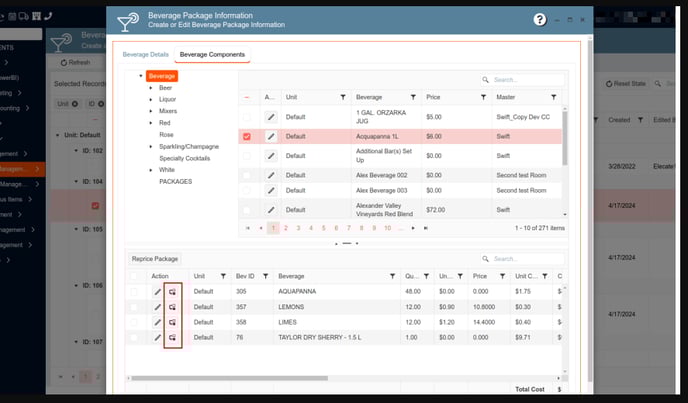Open filter icon on Master column
688x403 pixels.
[x=553, y=97]
